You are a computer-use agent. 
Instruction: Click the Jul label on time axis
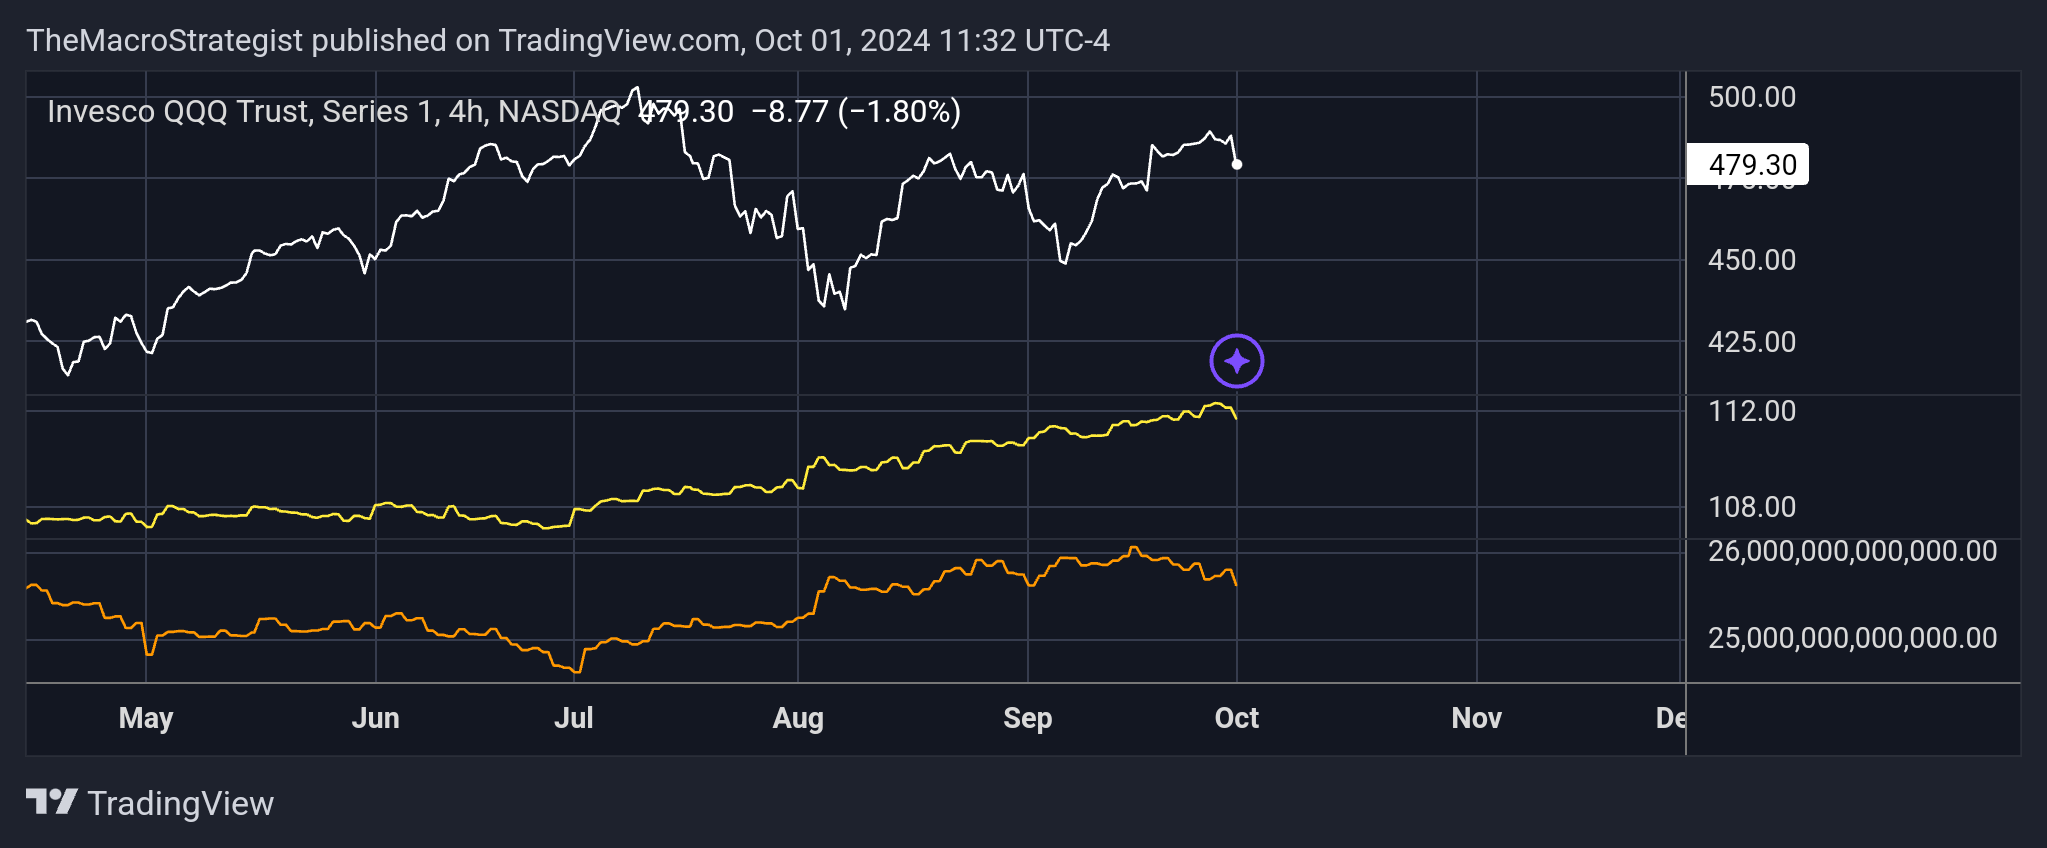point(574,718)
